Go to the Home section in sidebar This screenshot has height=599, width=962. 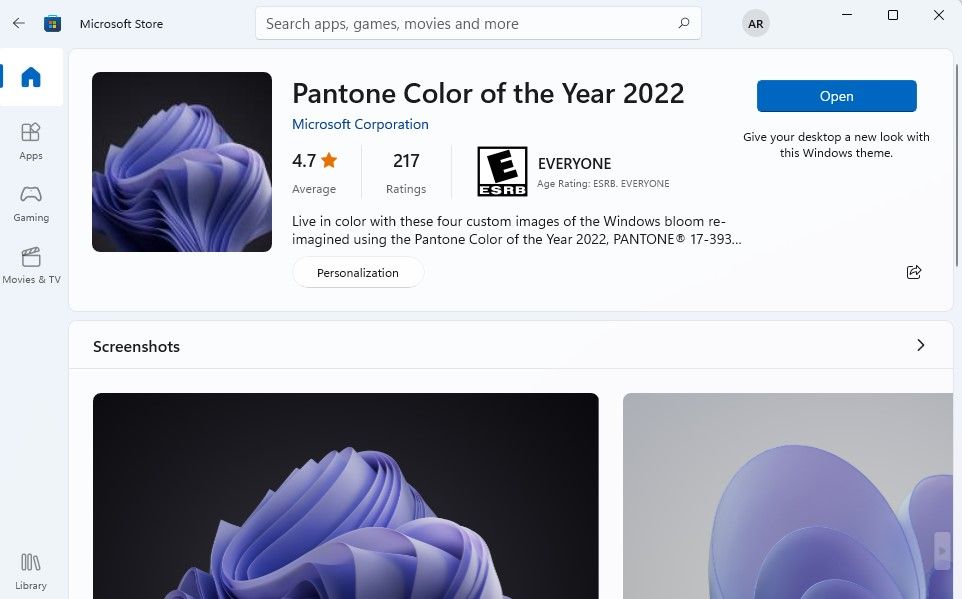tap(31, 77)
